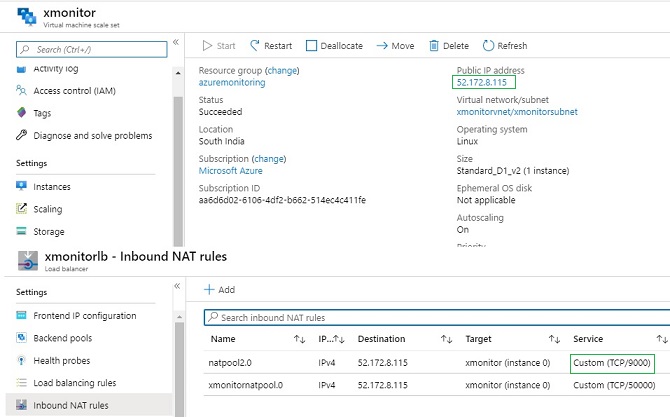Open Activity log menu item
This screenshot has width=670, height=417.
[x=56, y=69]
